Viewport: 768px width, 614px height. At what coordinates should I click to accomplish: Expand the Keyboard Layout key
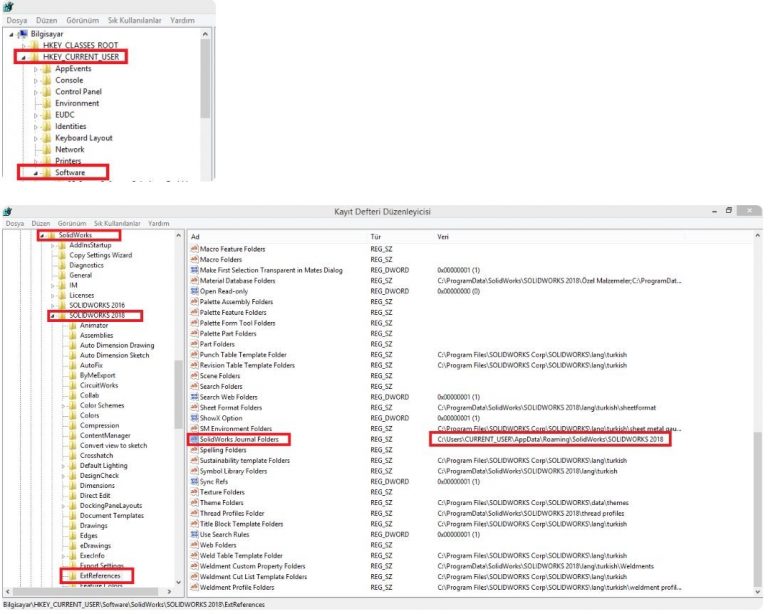(x=38, y=138)
